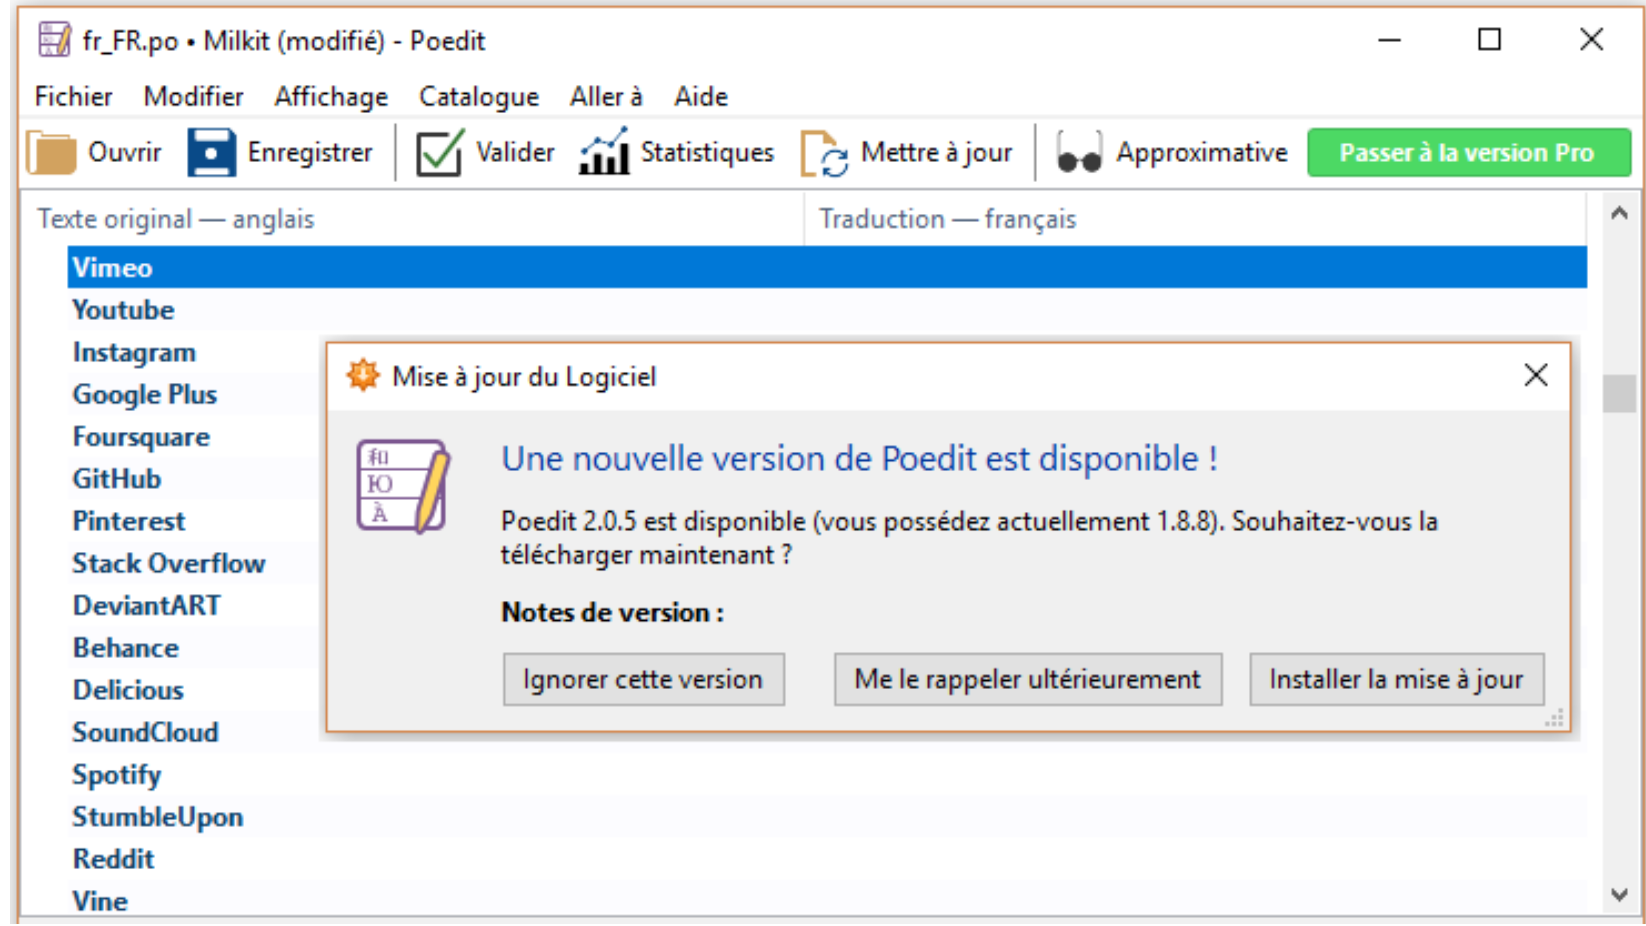Open the Modifier menu
The width and height of the screenshot is (1646, 926).
[x=193, y=97]
